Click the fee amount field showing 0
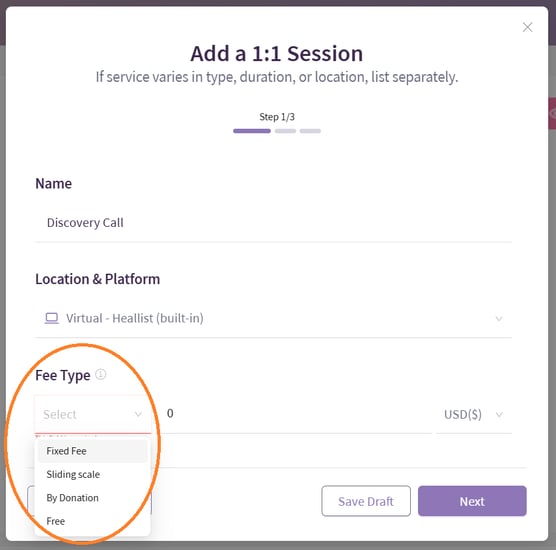556x550 pixels. (x=298, y=414)
